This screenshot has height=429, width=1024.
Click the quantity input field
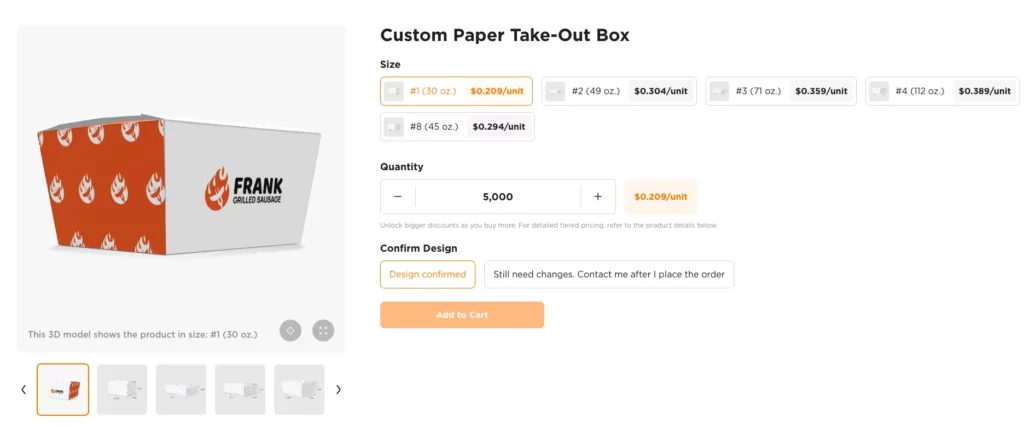497,197
